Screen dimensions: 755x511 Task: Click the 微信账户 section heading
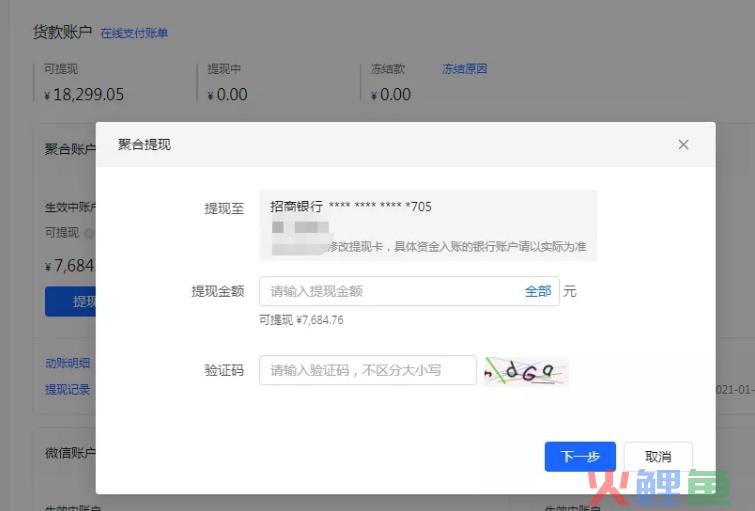(x=70, y=453)
